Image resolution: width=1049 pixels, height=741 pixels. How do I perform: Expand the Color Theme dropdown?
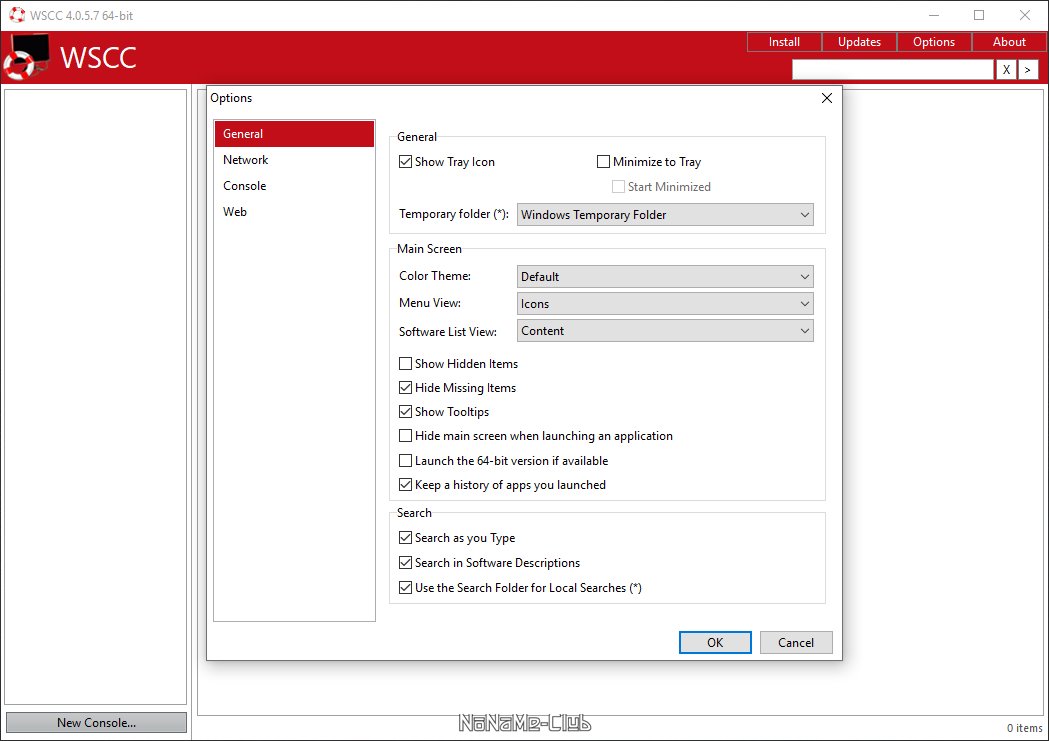click(665, 277)
